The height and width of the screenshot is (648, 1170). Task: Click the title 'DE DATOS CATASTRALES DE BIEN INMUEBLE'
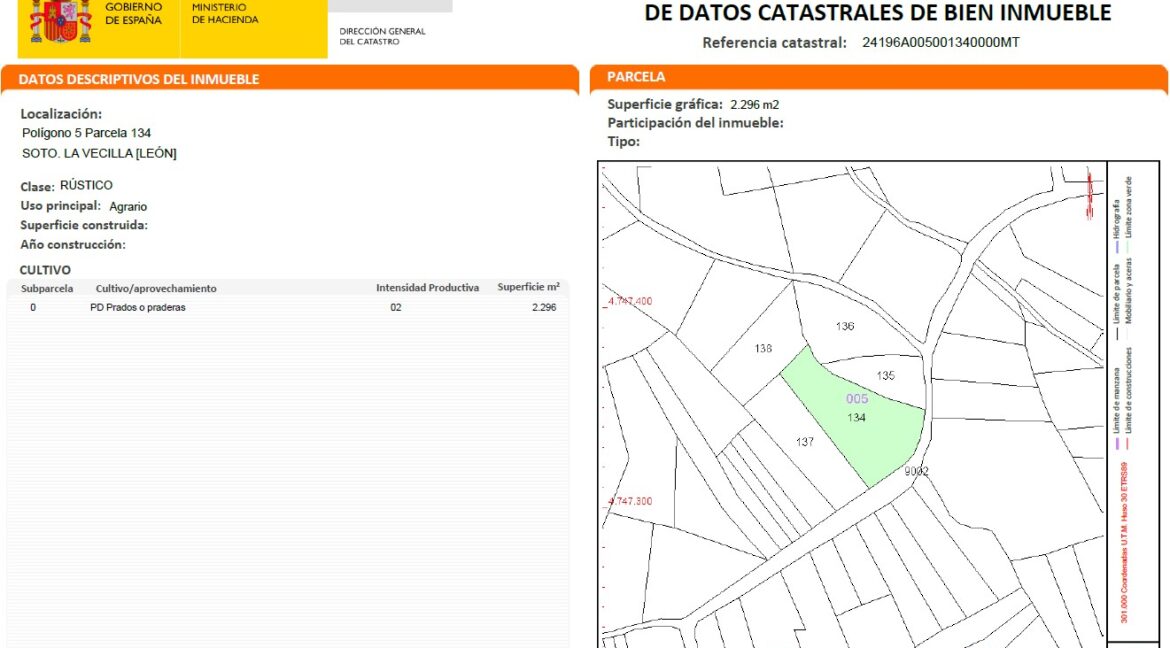(878, 13)
